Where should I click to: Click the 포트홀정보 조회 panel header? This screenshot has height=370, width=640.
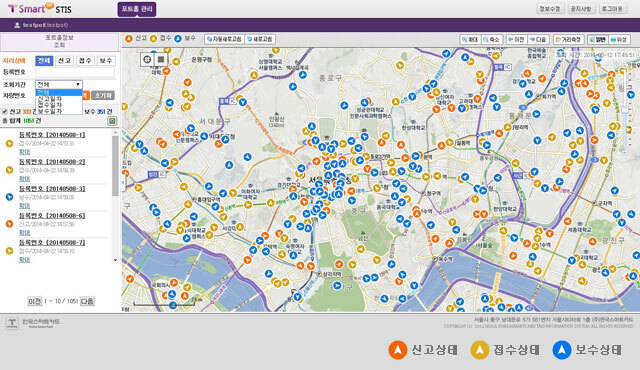click(x=60, y=42)
